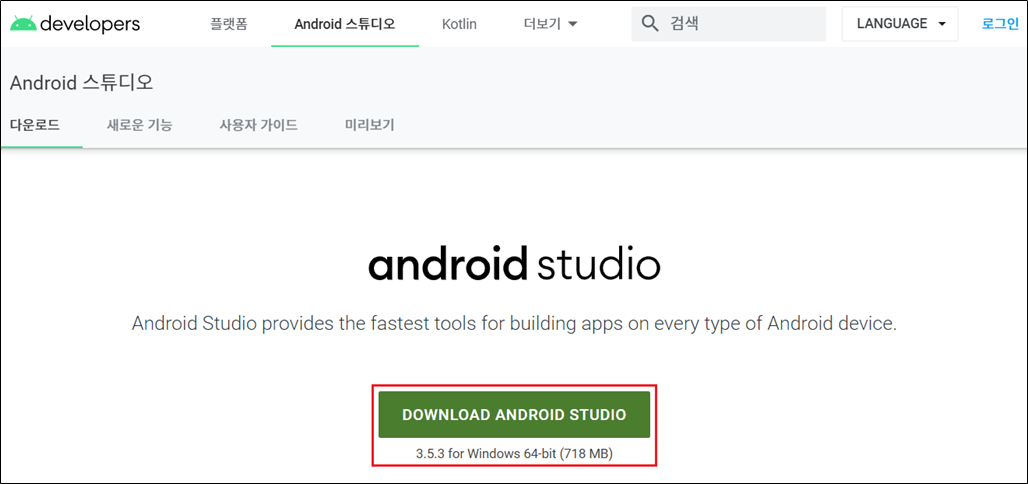Image resolution: width=1028 pixels, height=484 pixels.
Task: Expand the 더보기 dropdown menu
Action: tap(551, 24)
